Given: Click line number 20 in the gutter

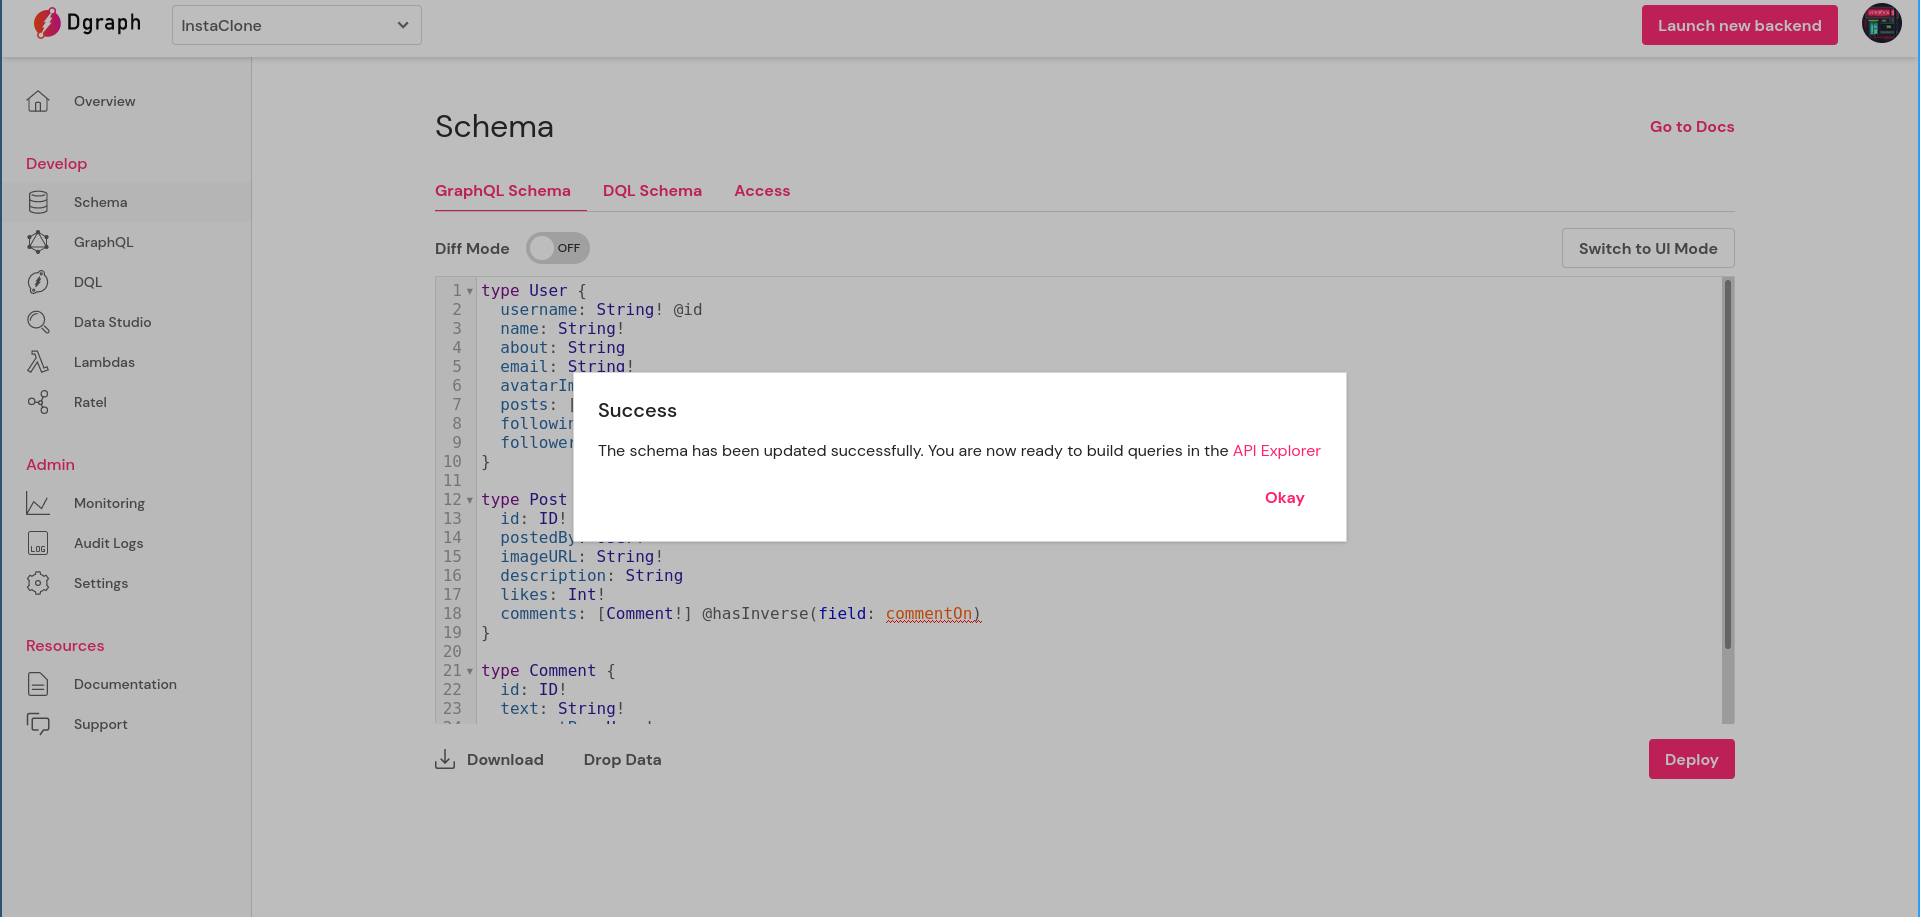Looking at the screenshot, I should click(x=452, y=652).
